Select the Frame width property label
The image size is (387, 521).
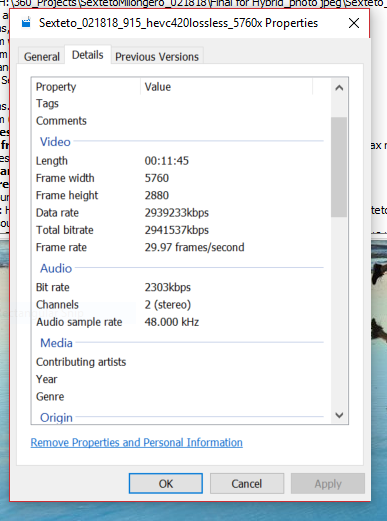[x=65, y=178]
